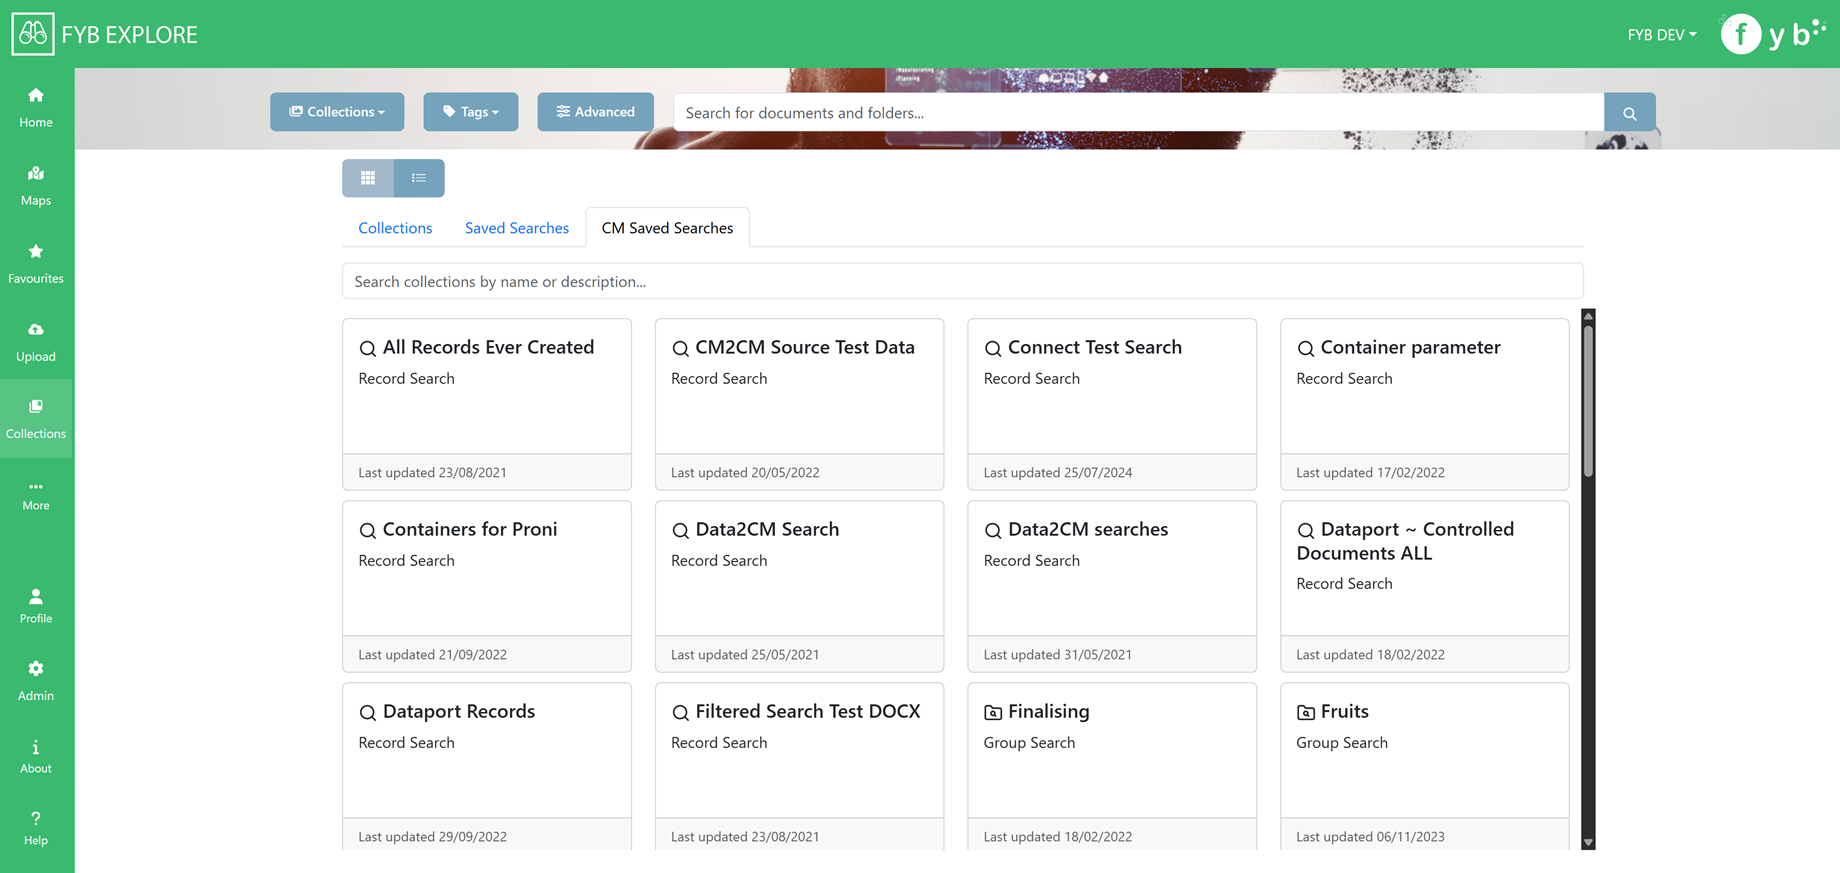Go to Home in sidebar
The height and width of the screenshot is (873, 1840).
36,107
